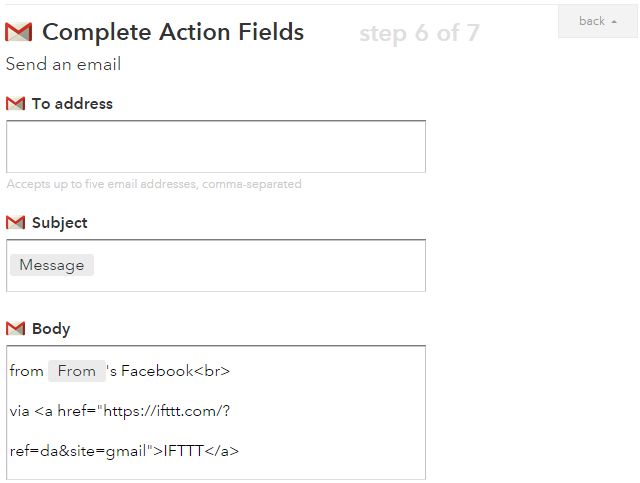Select the From ingredient tag in Body
640x483 pixels.
(77, 371)
